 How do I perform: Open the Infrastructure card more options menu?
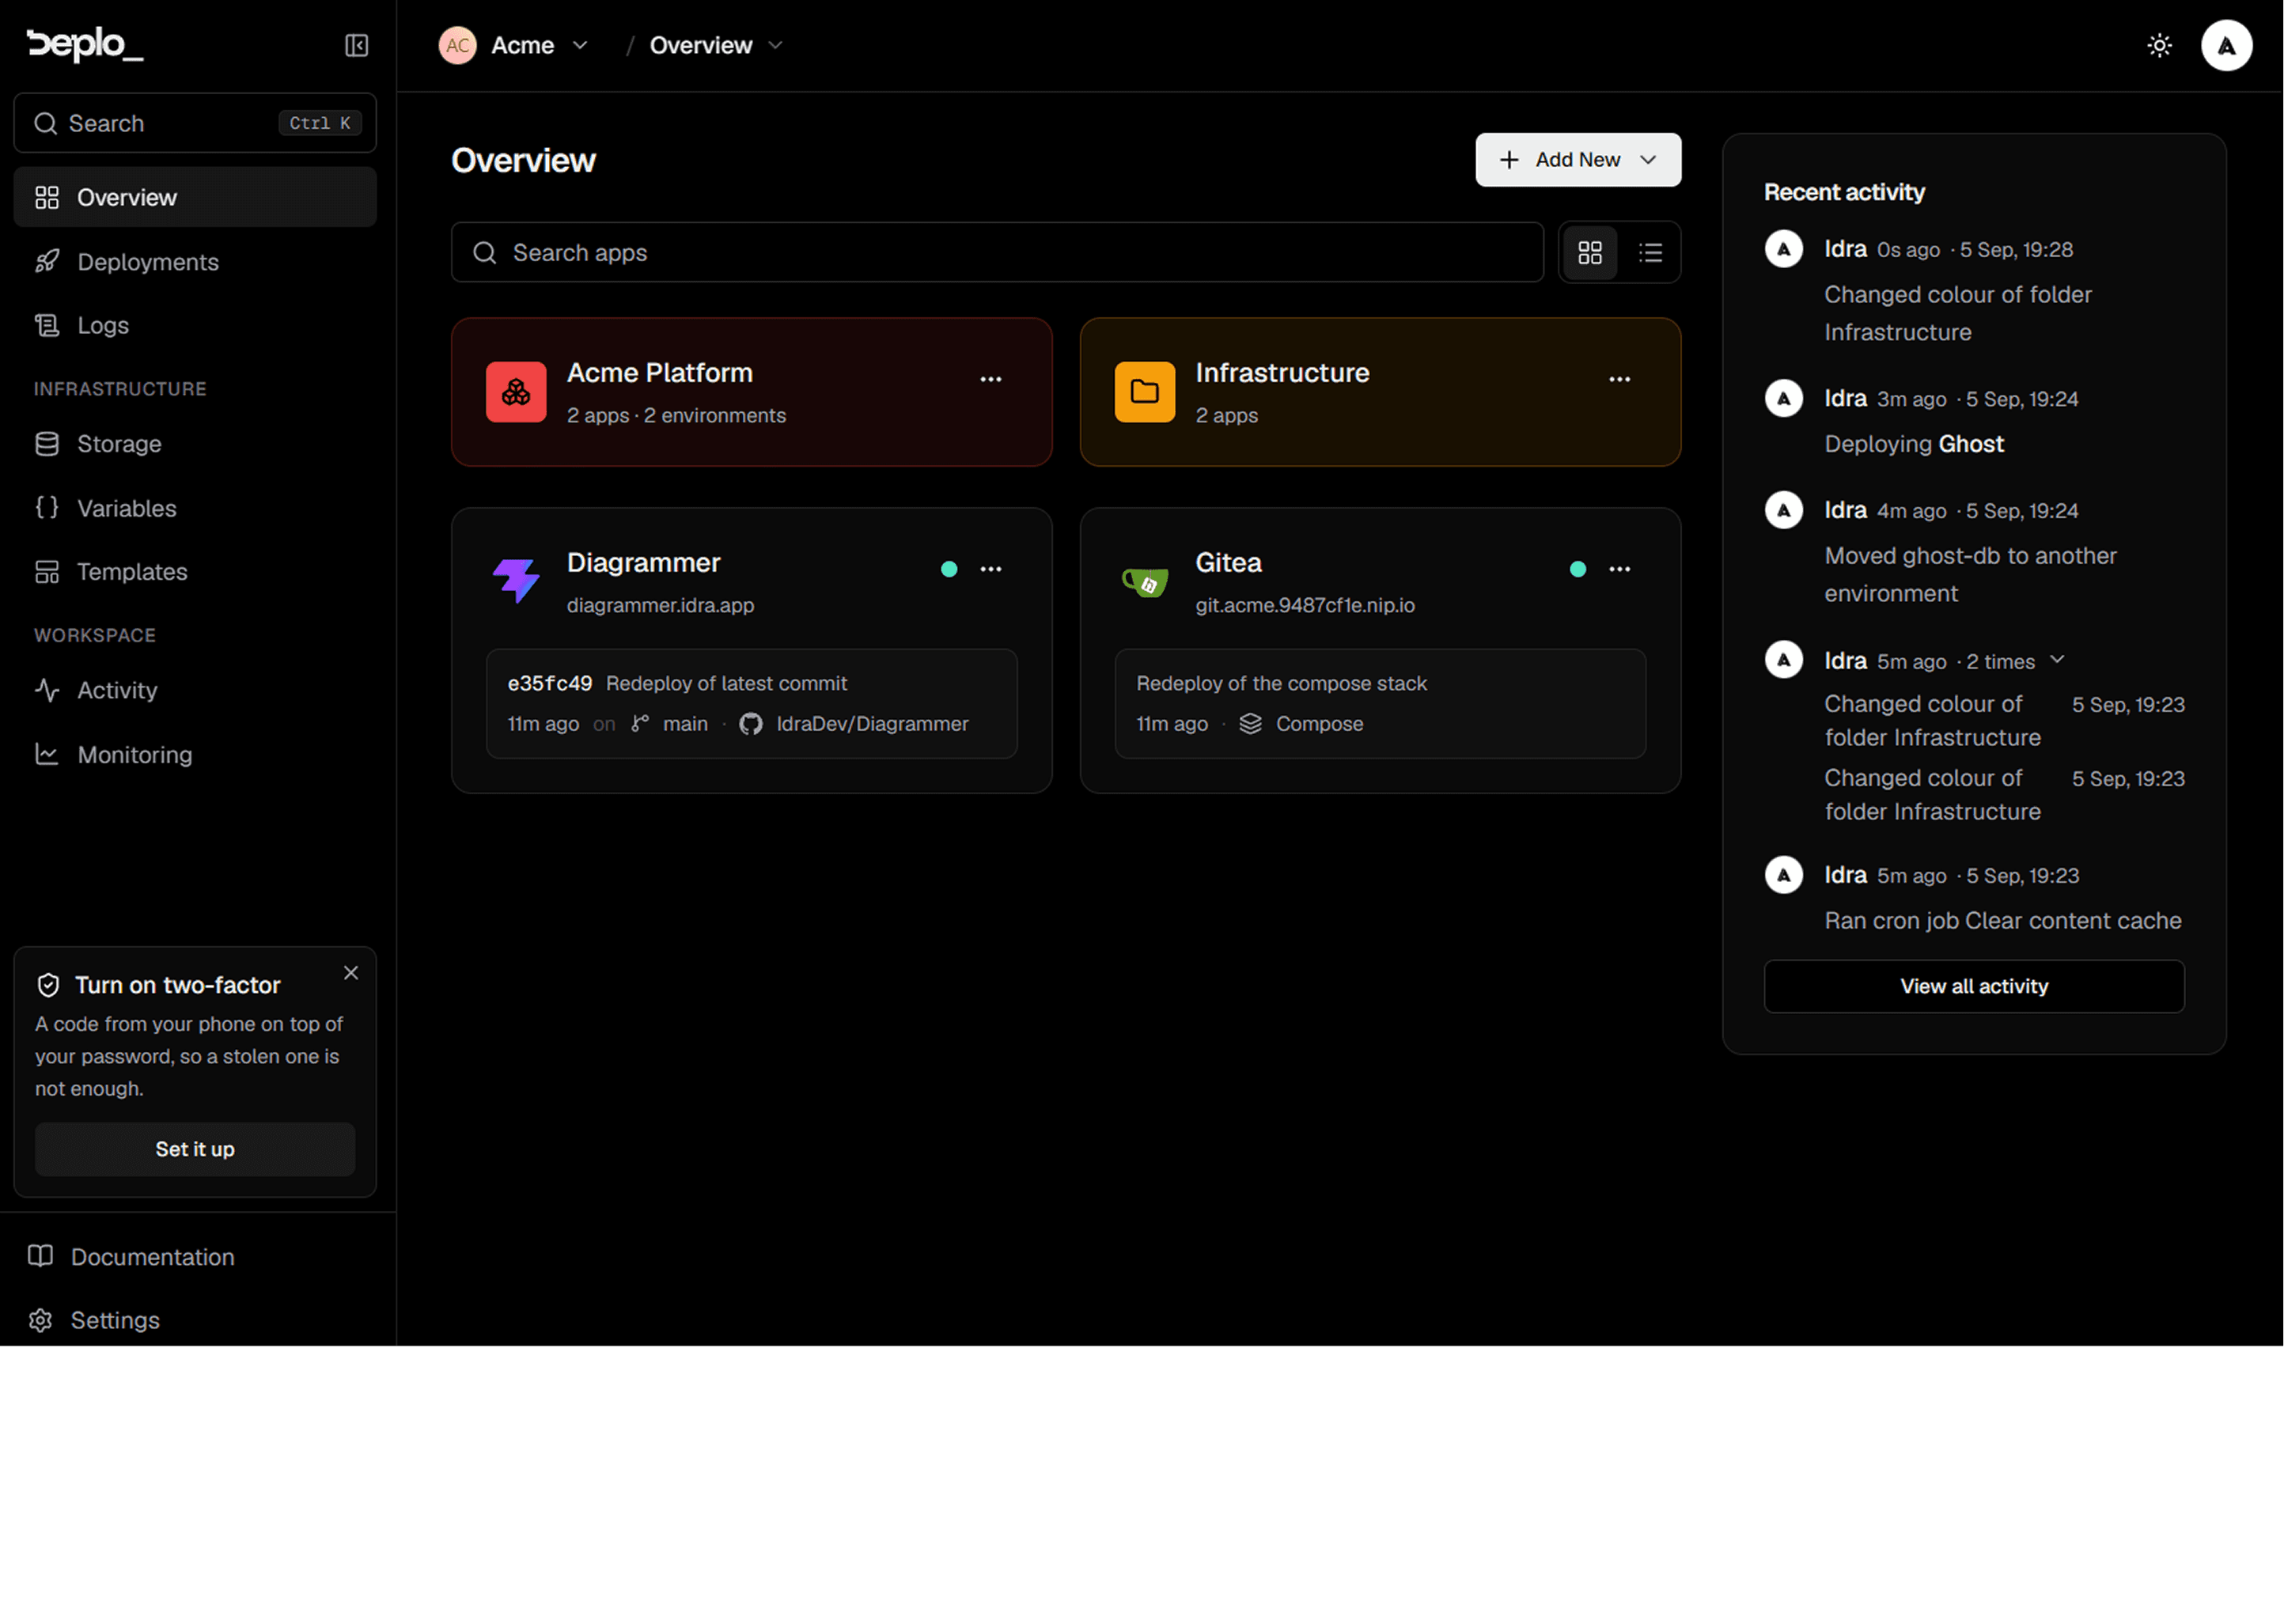tap(1619, 379)
